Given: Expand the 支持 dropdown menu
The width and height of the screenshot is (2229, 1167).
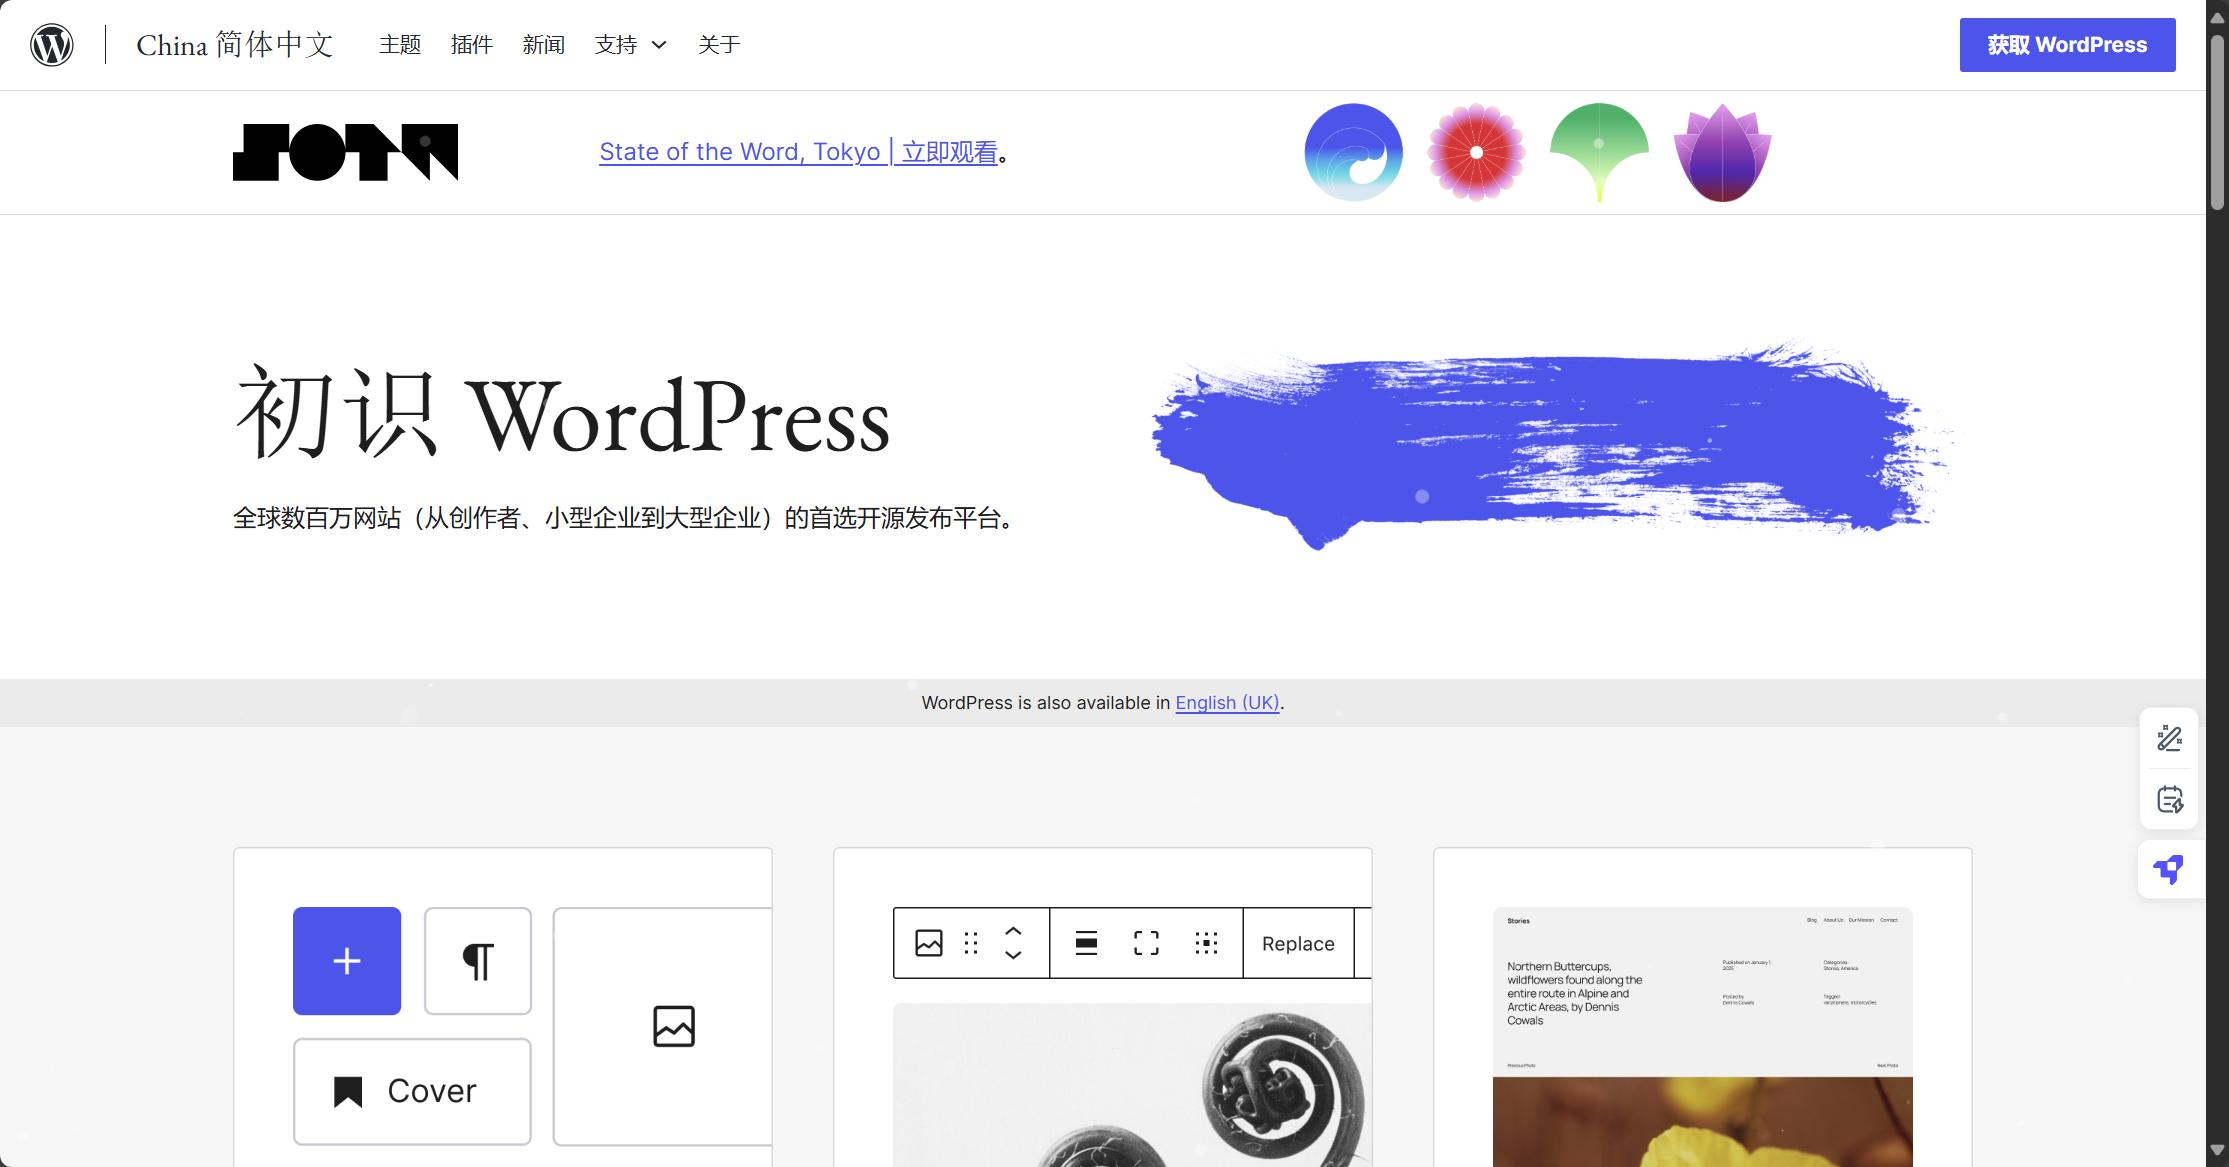Looking at the screenshot, I should click(630, 44).
